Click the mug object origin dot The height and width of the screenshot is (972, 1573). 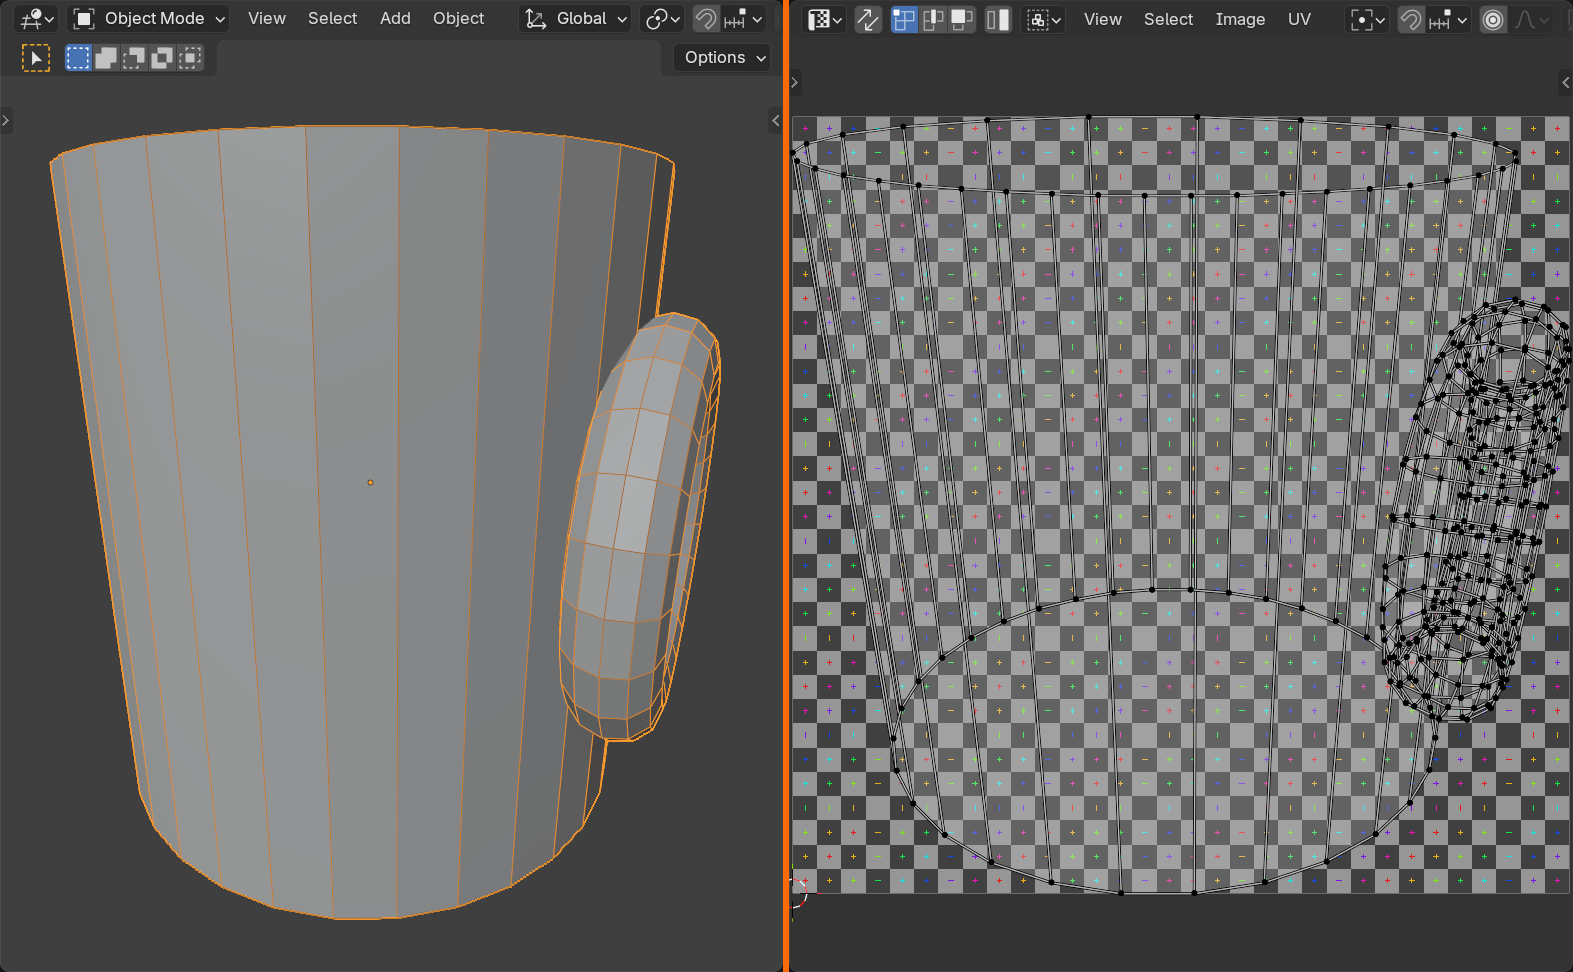370,482
